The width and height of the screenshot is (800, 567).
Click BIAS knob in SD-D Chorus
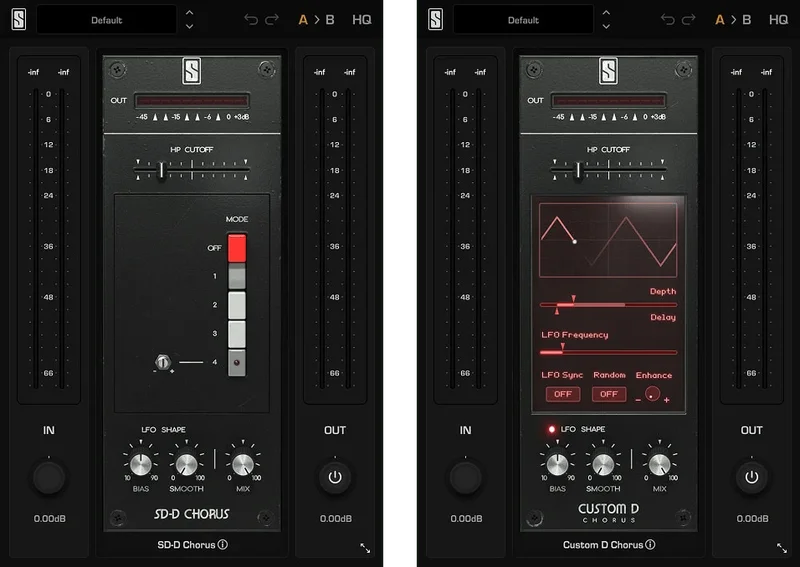141,464
